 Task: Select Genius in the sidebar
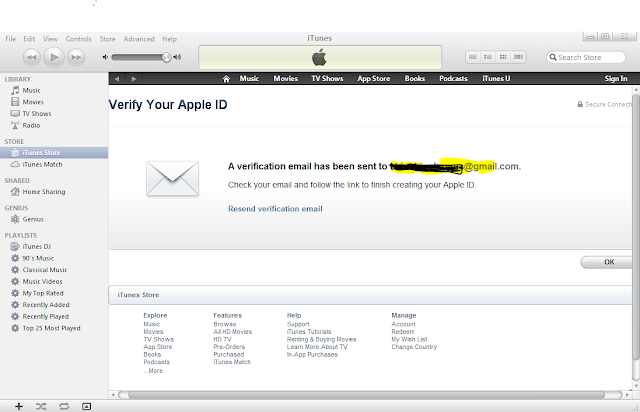tap(33, 219)
